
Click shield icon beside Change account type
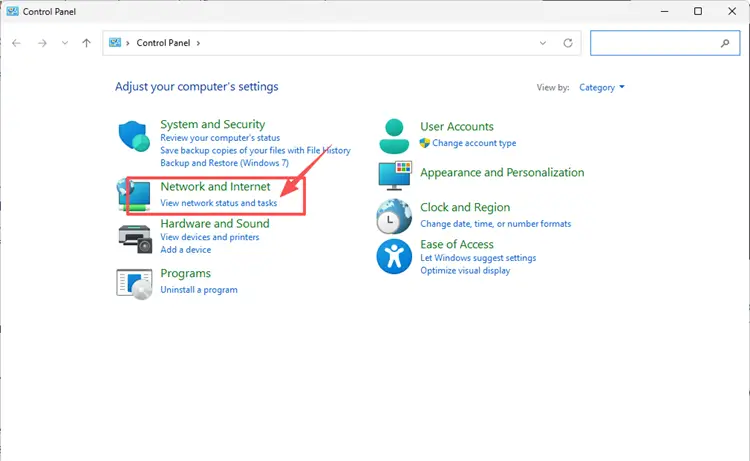tap(425, 143)
